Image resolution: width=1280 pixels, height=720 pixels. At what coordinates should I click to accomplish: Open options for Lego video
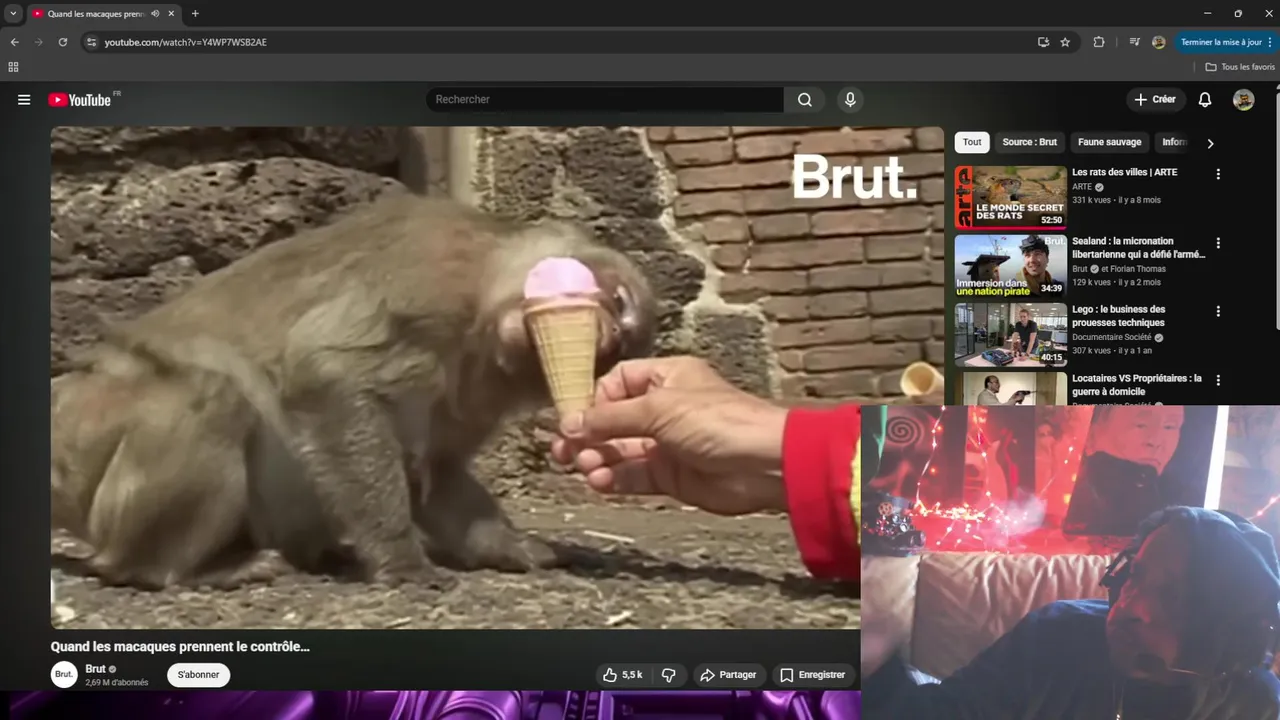click(x=1218, y=311)
